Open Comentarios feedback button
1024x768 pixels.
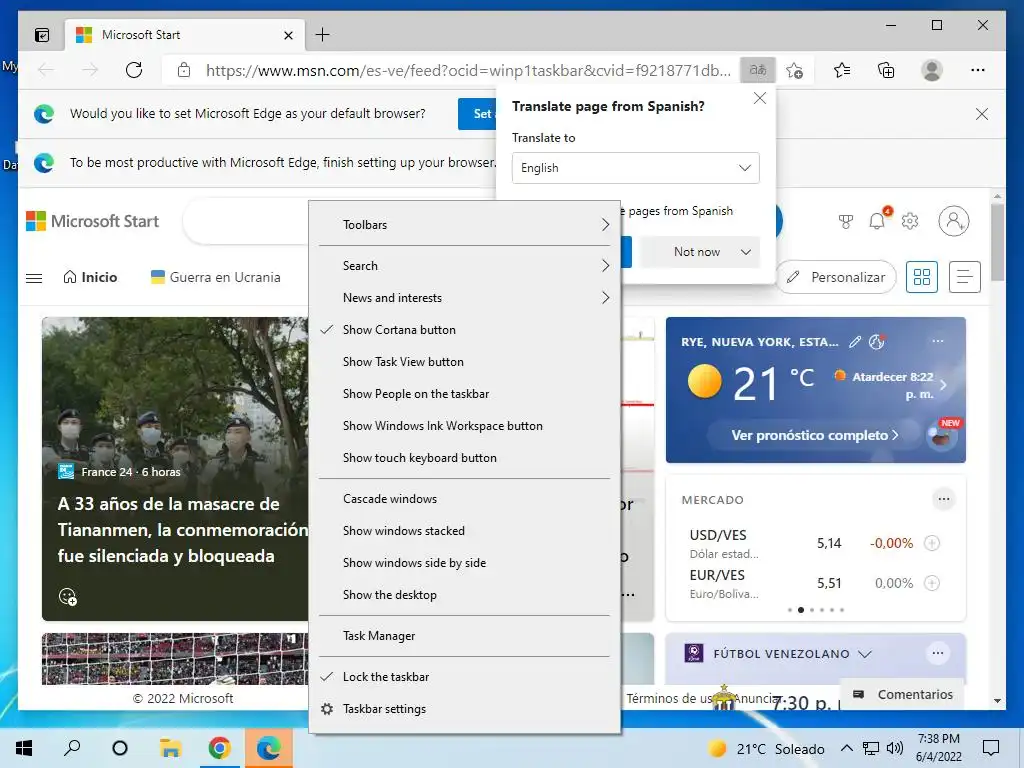pos(903,694)
